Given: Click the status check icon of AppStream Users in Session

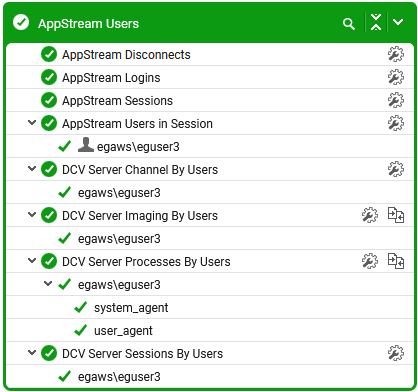Looking at the screenshot, I should coord(49,123).
